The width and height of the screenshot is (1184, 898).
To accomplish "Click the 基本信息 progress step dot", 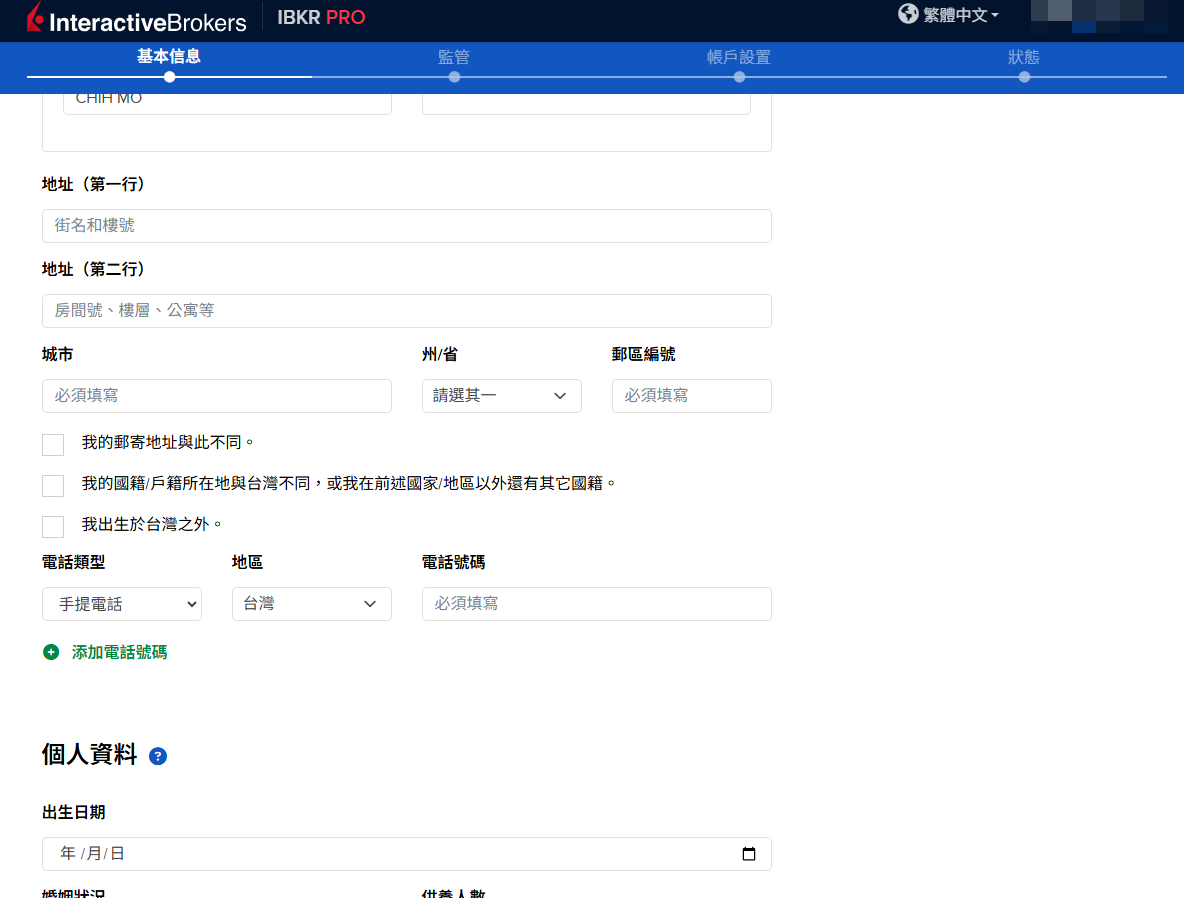I will point(169,77).
